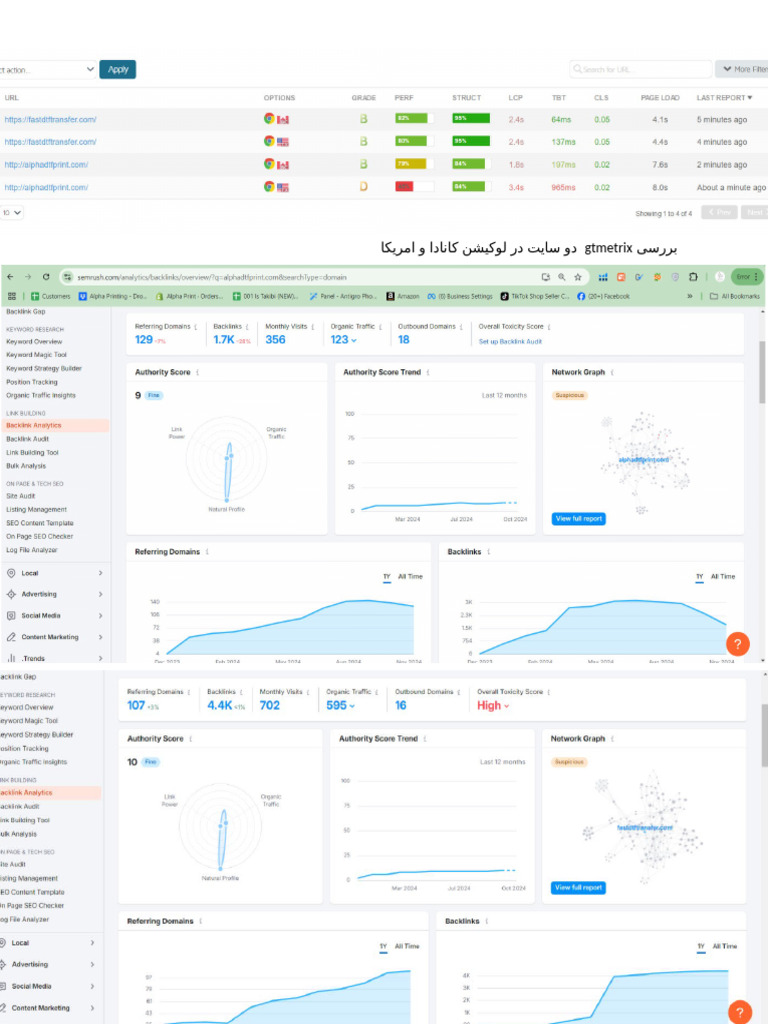Click the Apply button
Image resolution: width=768 pixels, height=1024 pixels.
118,69
